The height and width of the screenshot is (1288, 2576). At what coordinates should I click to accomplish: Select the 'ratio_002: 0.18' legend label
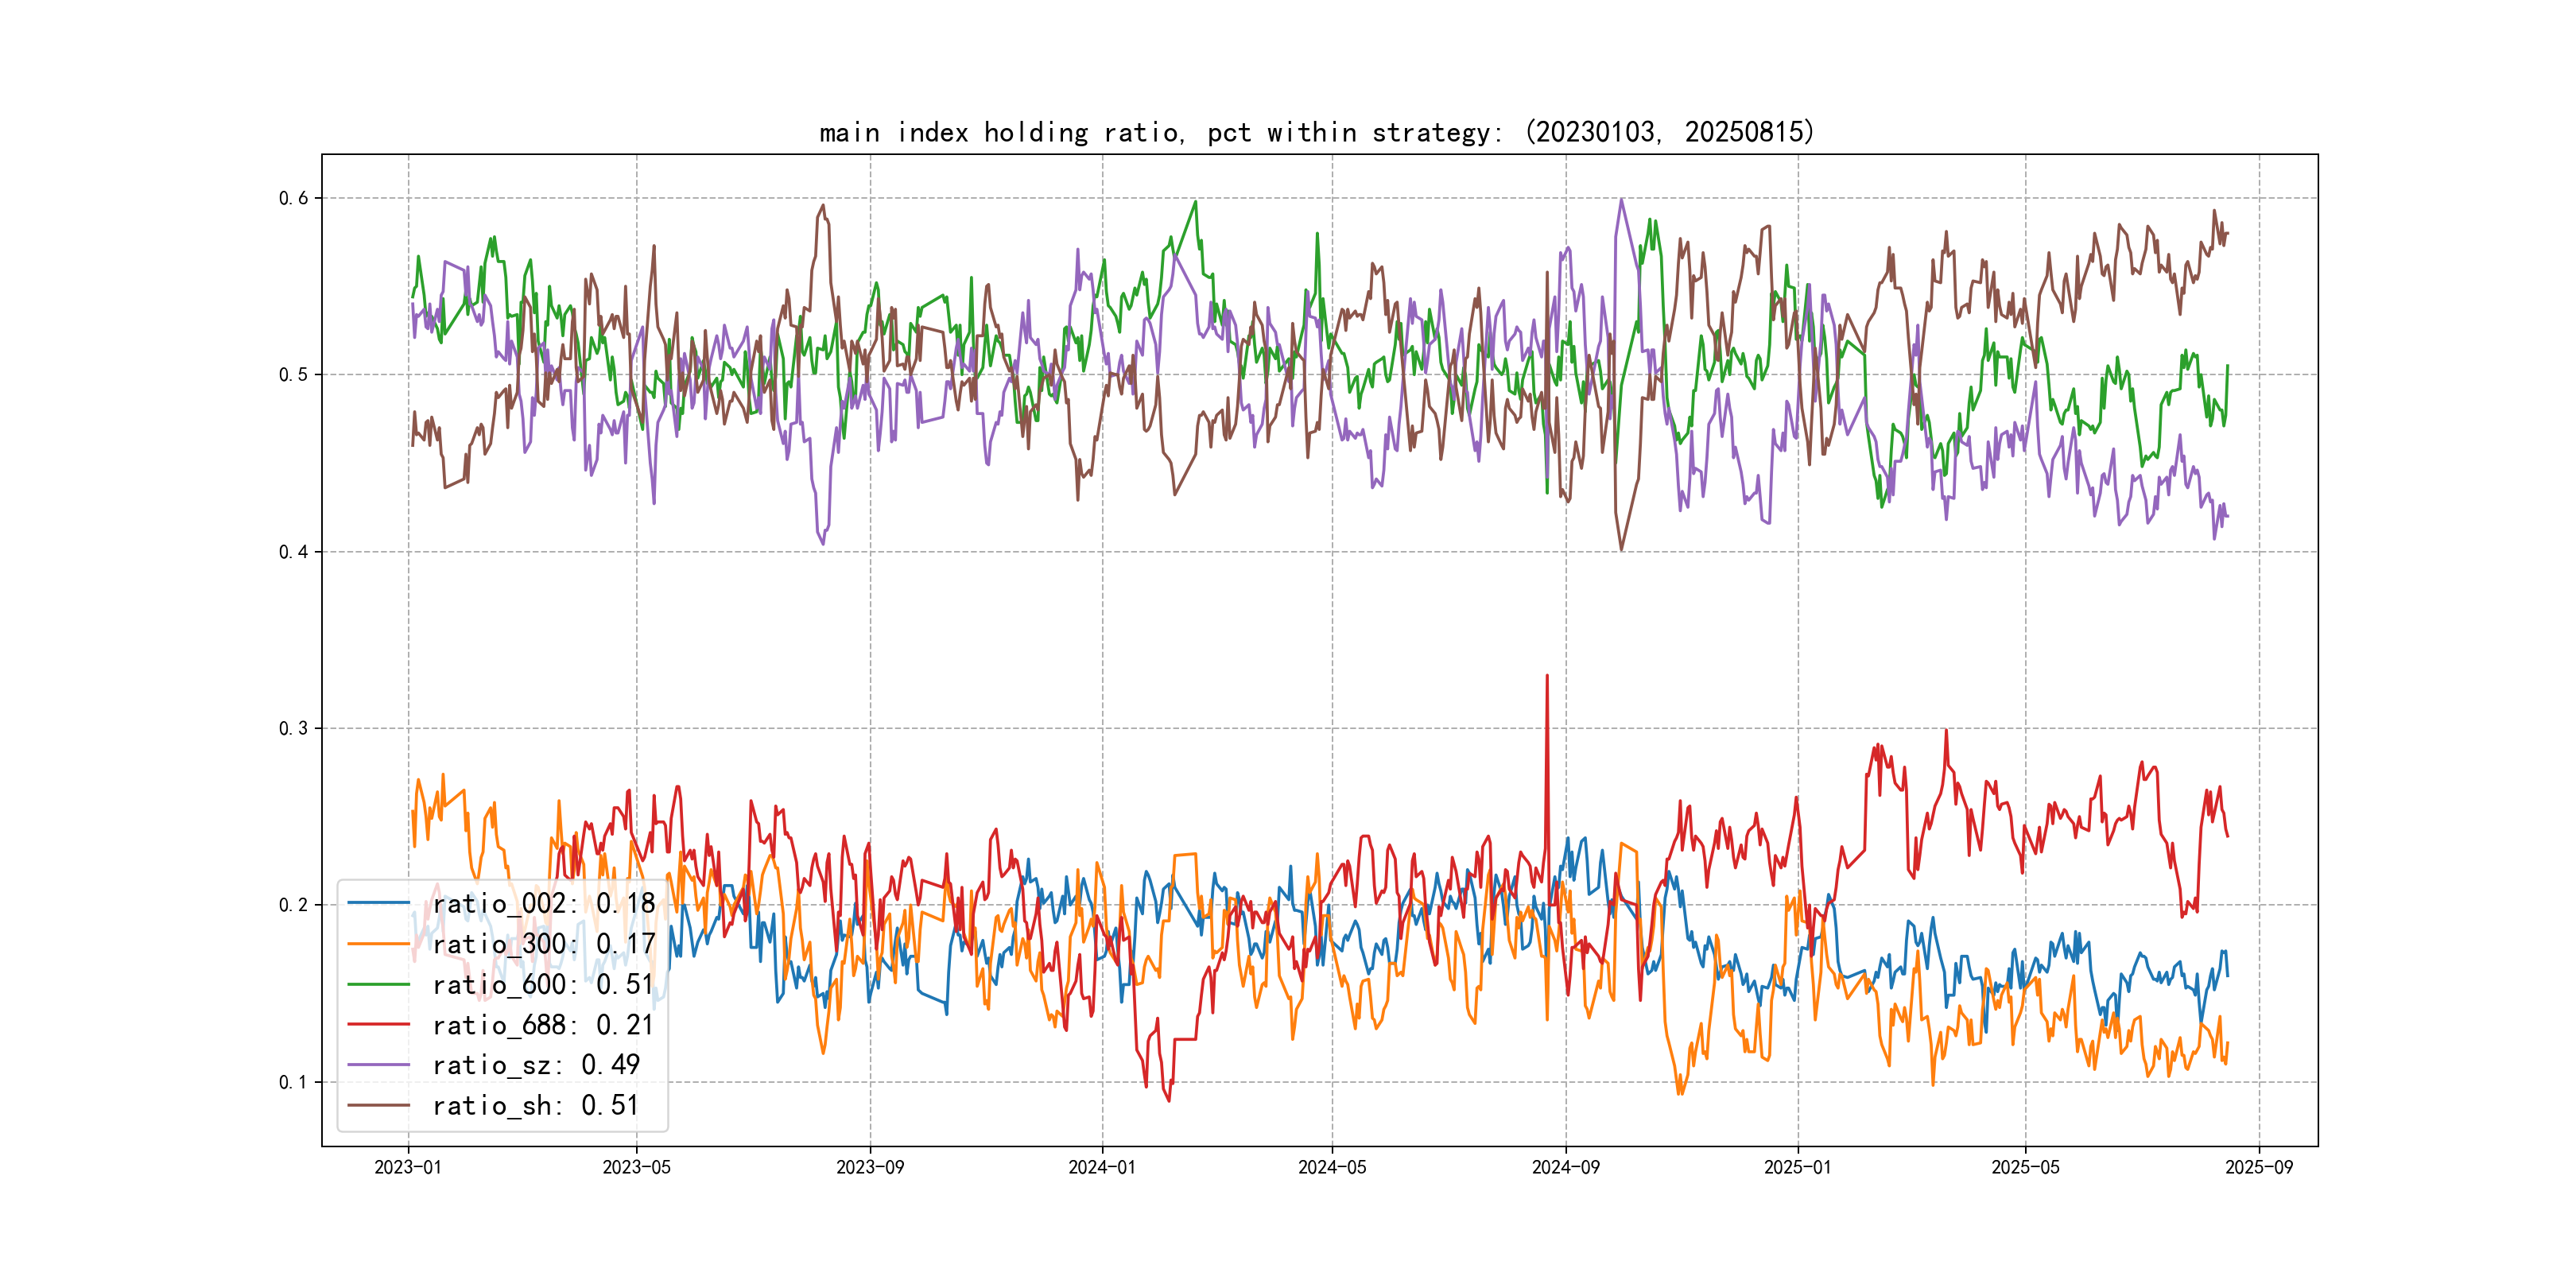pyautogui.click(x=543, y=903)
